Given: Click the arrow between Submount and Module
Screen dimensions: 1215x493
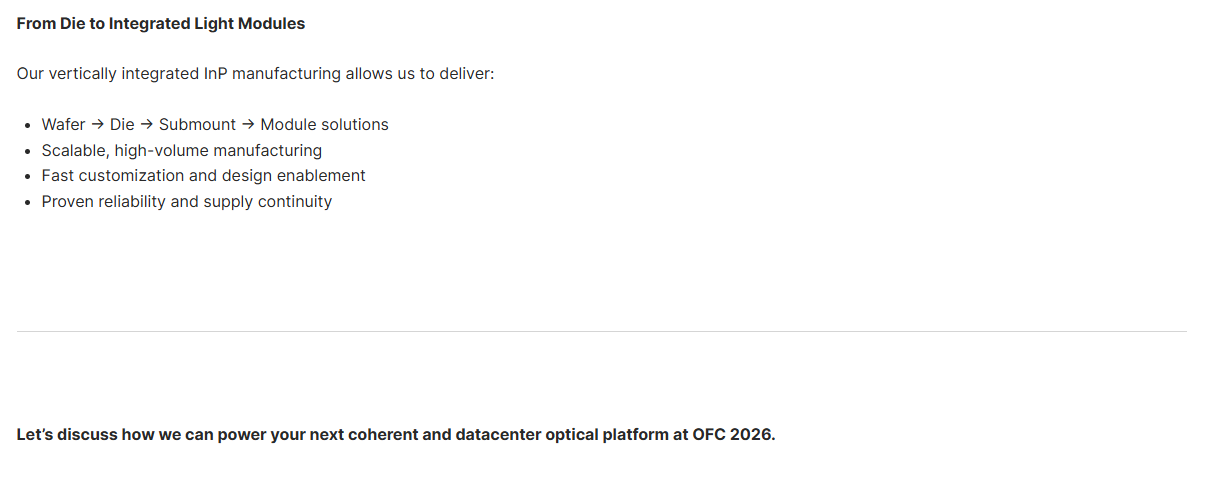Looking at the screenshot, I should [248, 125].
